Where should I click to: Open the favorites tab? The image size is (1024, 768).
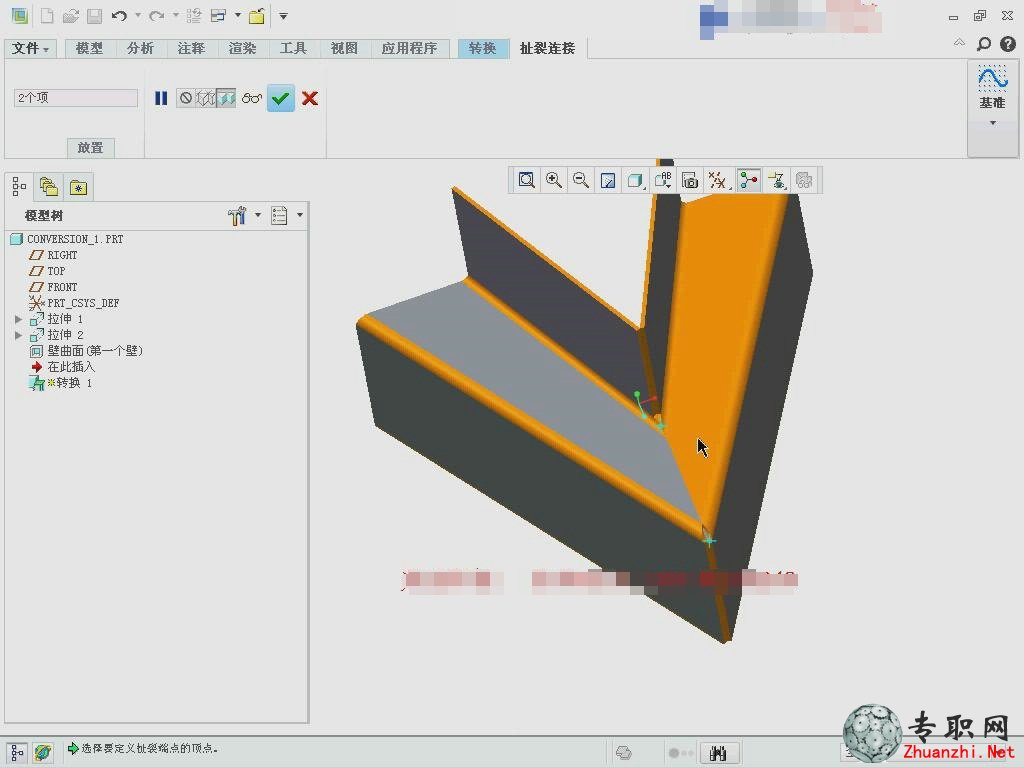click(78, 187)
